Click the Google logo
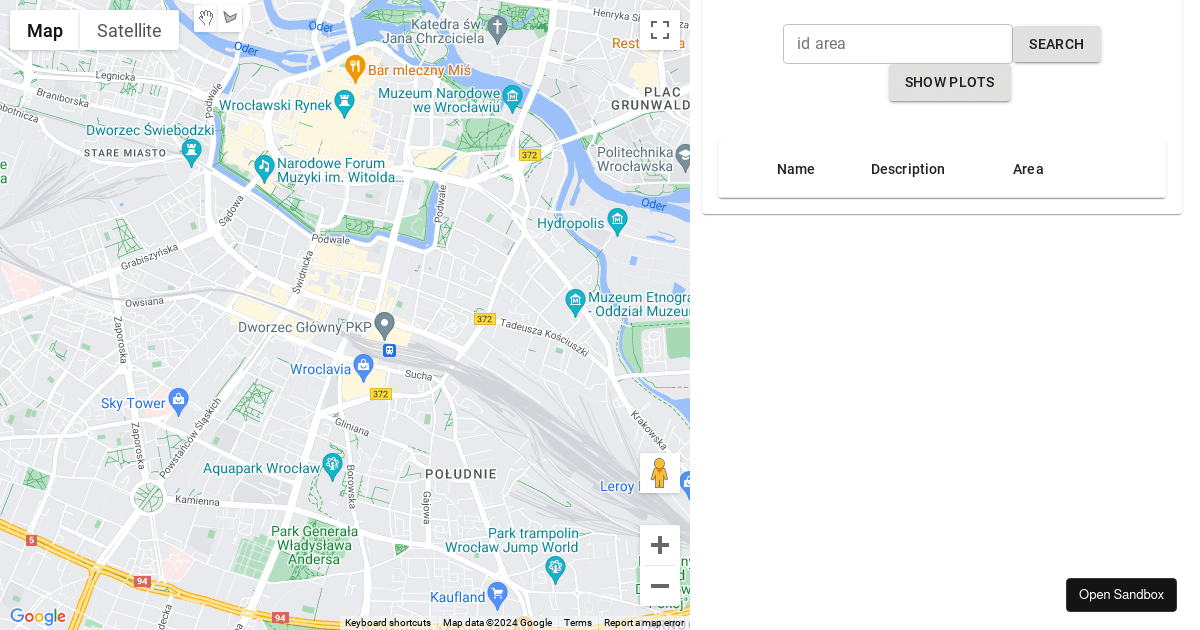The height and width of the screenshot is (630, 1200). click(38, 617)
